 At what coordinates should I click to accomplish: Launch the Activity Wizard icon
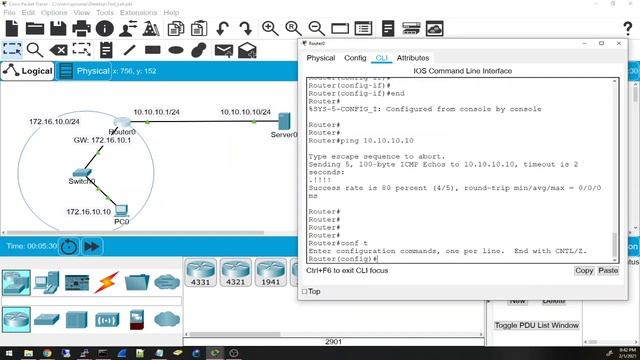point(151,29)
